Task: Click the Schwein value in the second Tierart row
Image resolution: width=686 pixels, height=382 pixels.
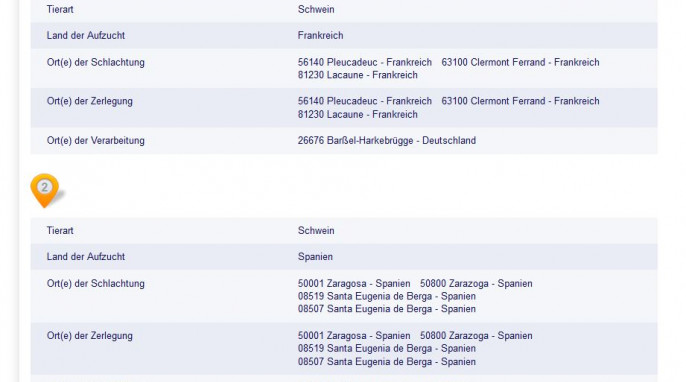Action: tap(316, 231)
